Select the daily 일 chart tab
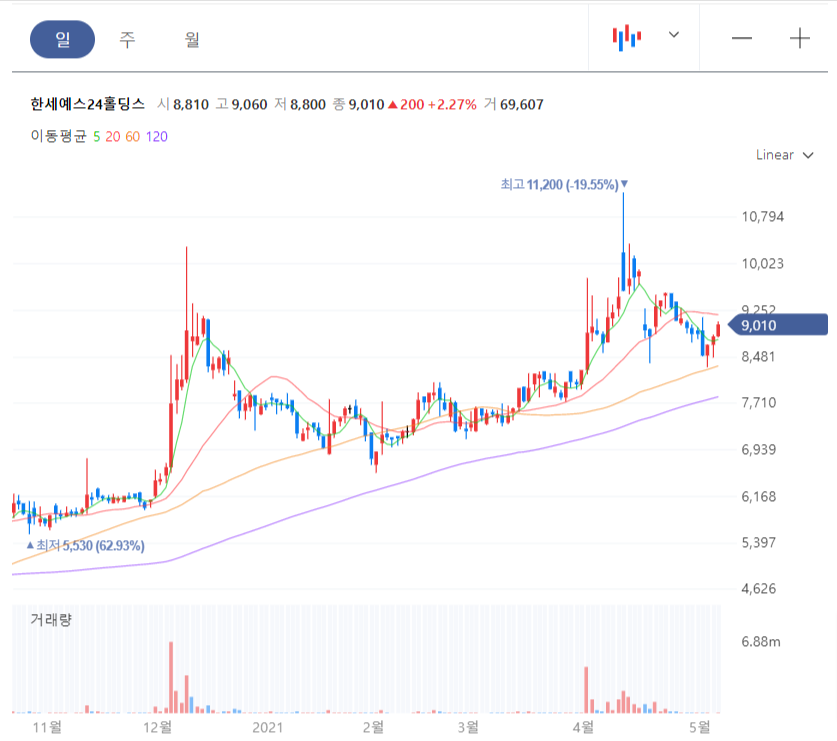The width and height of the screenshot is (837, 741). tap(62, 39)
